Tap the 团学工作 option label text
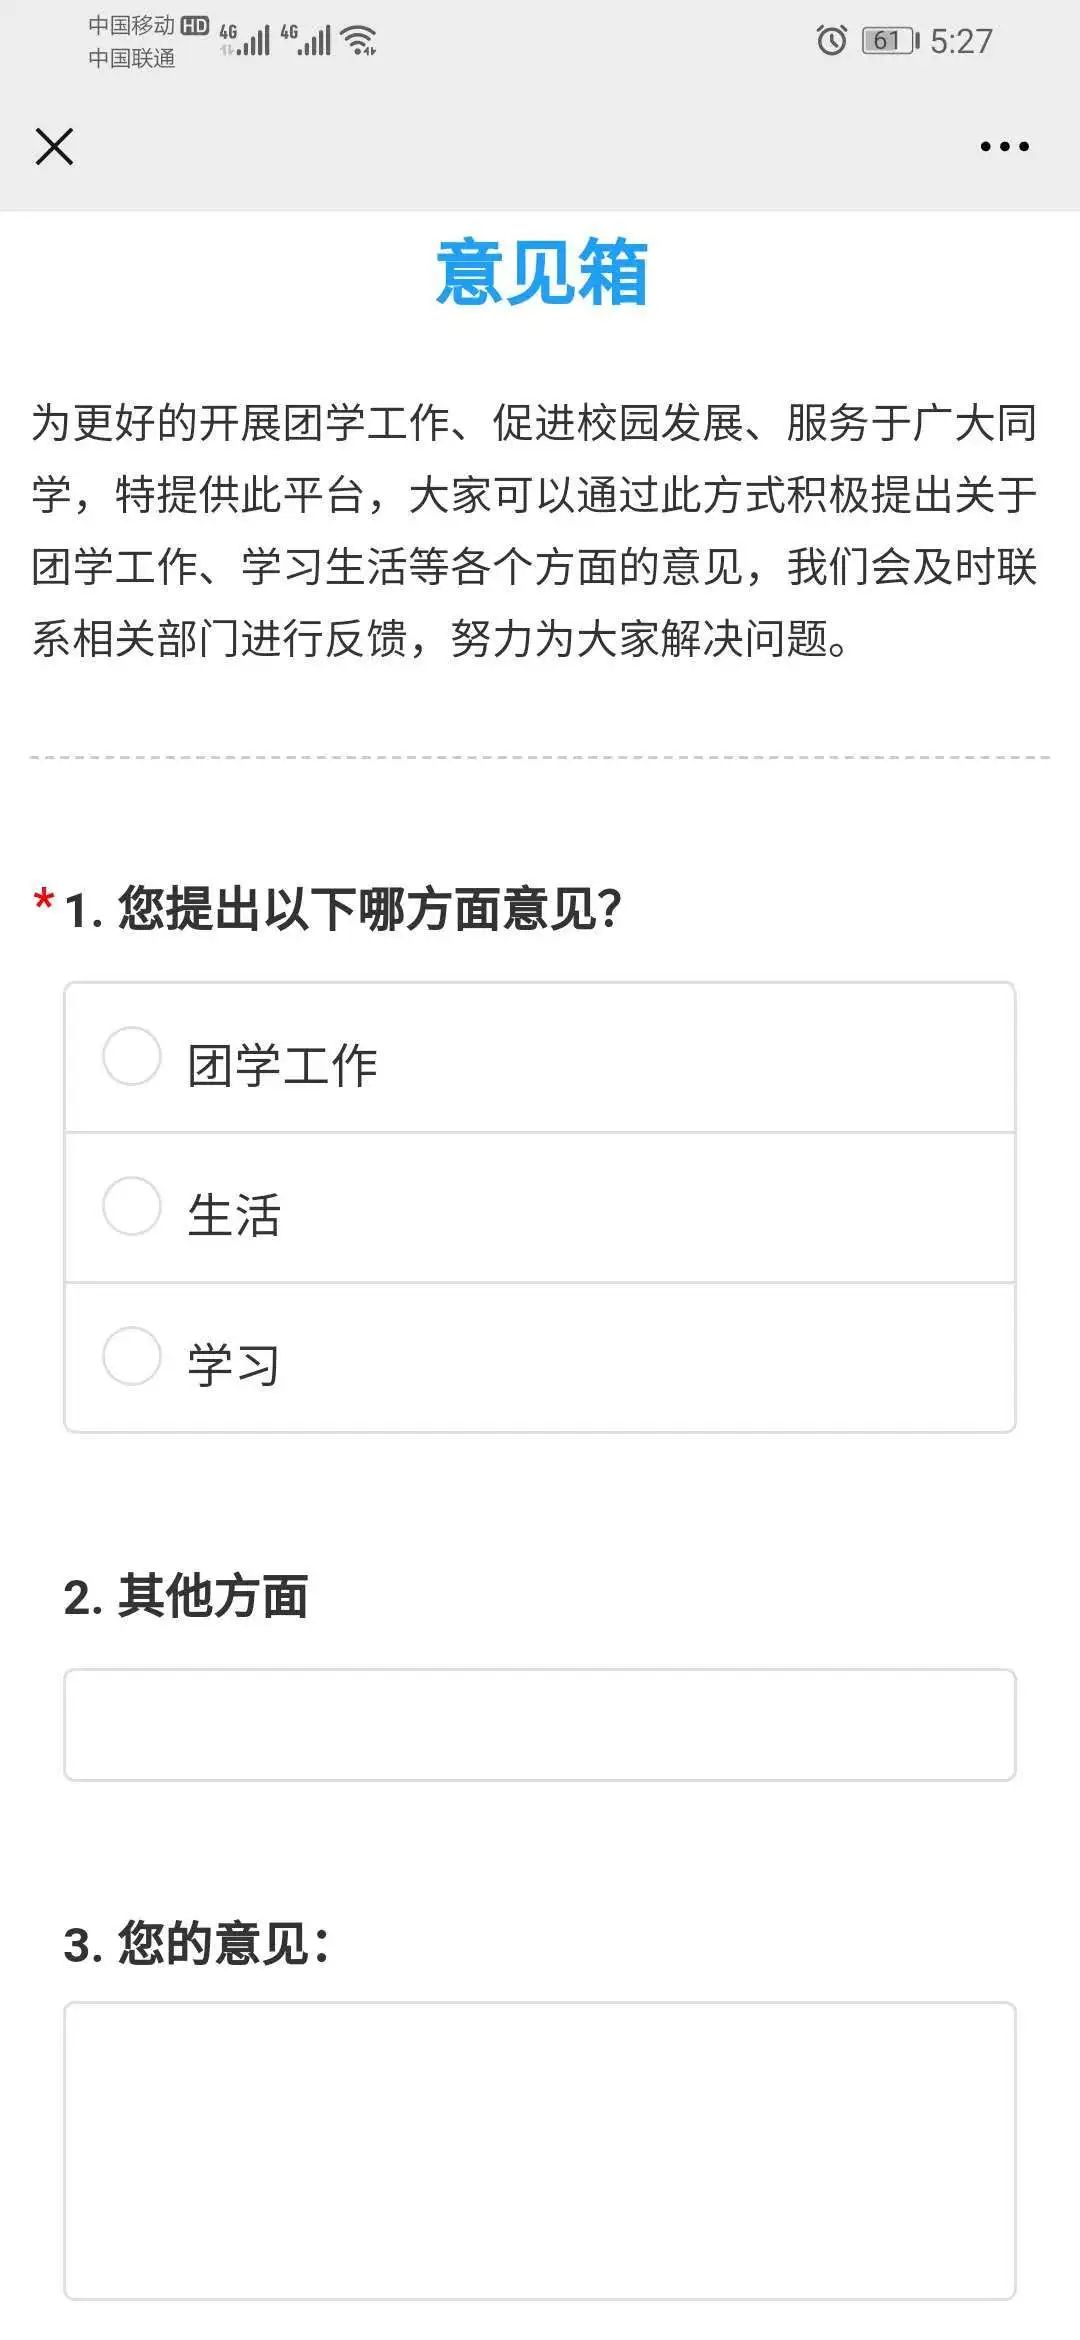 (282, 1065)
